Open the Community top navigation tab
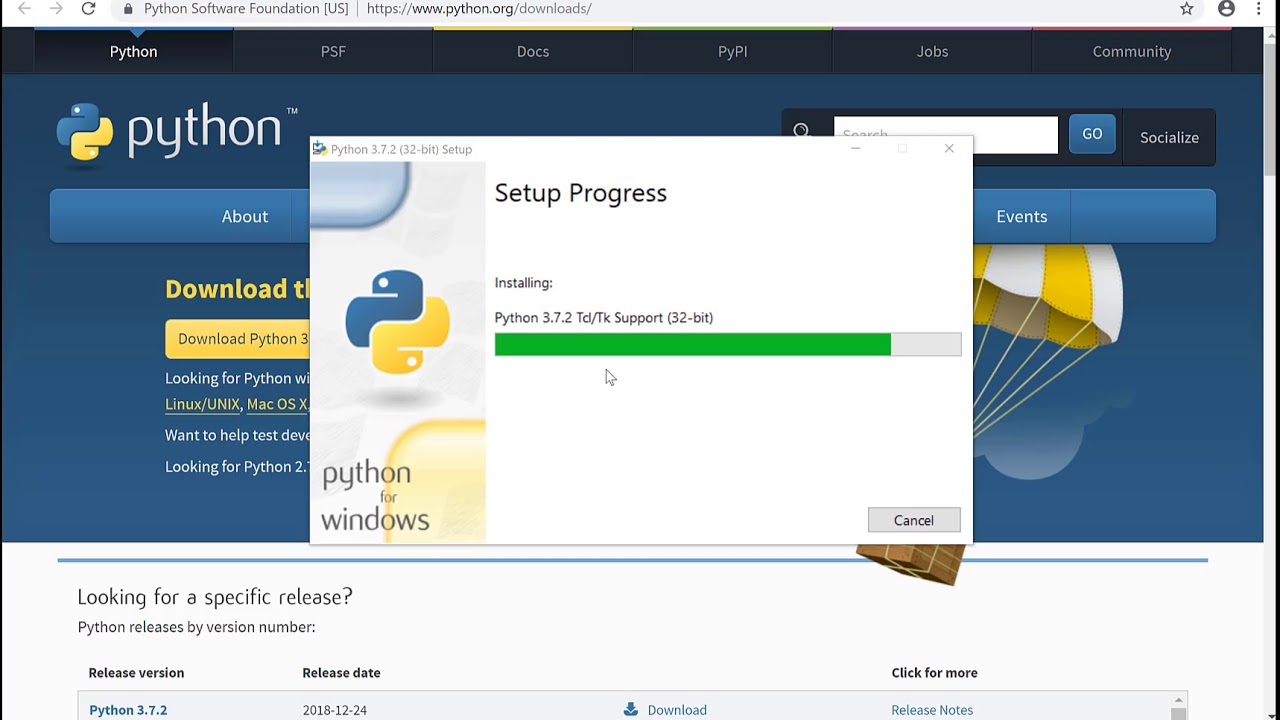Viewport: 1280px width, 720px height. [x=1132, y=51]
